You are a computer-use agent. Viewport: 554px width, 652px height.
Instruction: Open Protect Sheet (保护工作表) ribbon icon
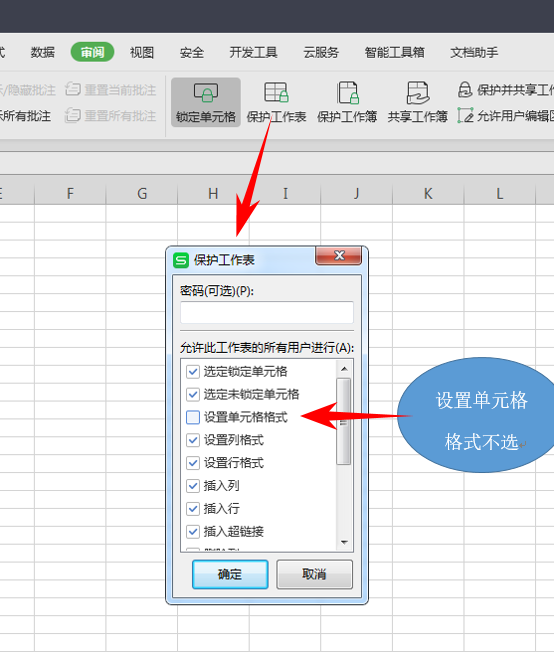pos(276,92)
